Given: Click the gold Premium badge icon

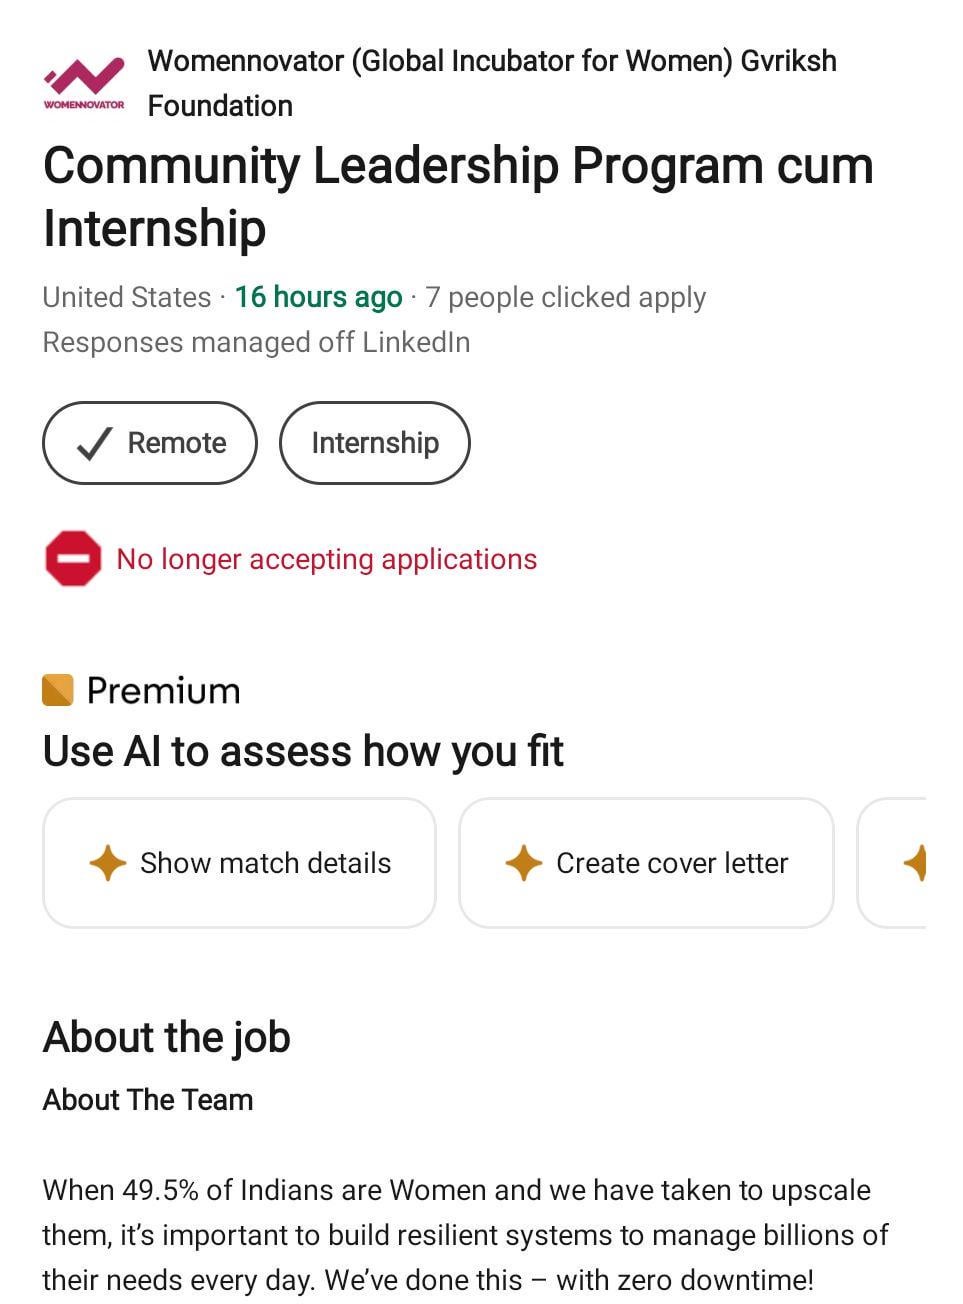Looking at the screenshot, I should (58, 690).
